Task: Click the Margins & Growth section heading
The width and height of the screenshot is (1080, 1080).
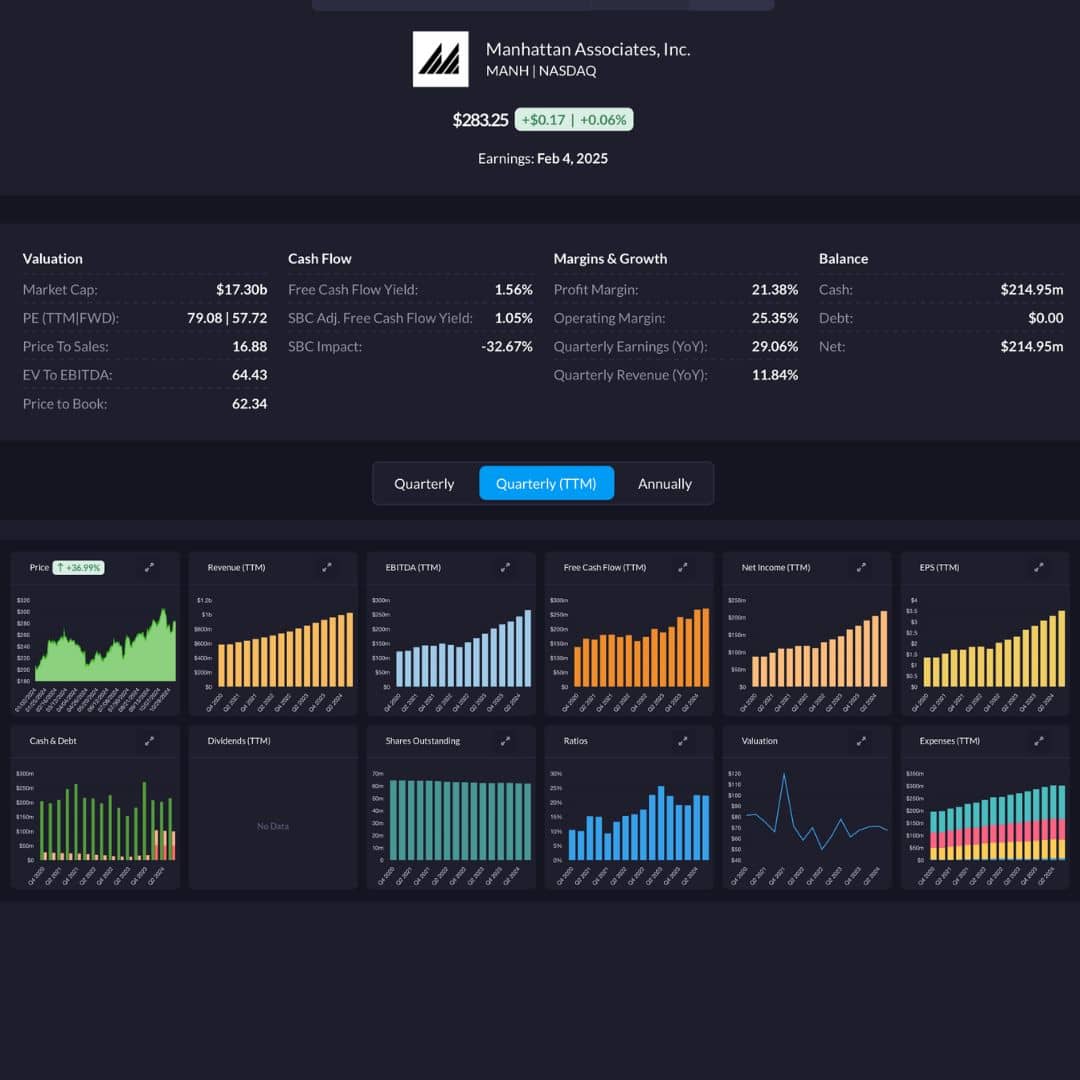Action: coord(610,259)
